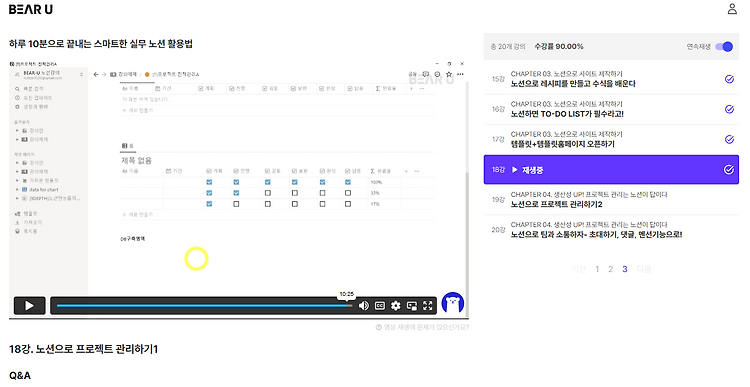
Task: Mute the video with the speaker icon
Action: (364, 306)
